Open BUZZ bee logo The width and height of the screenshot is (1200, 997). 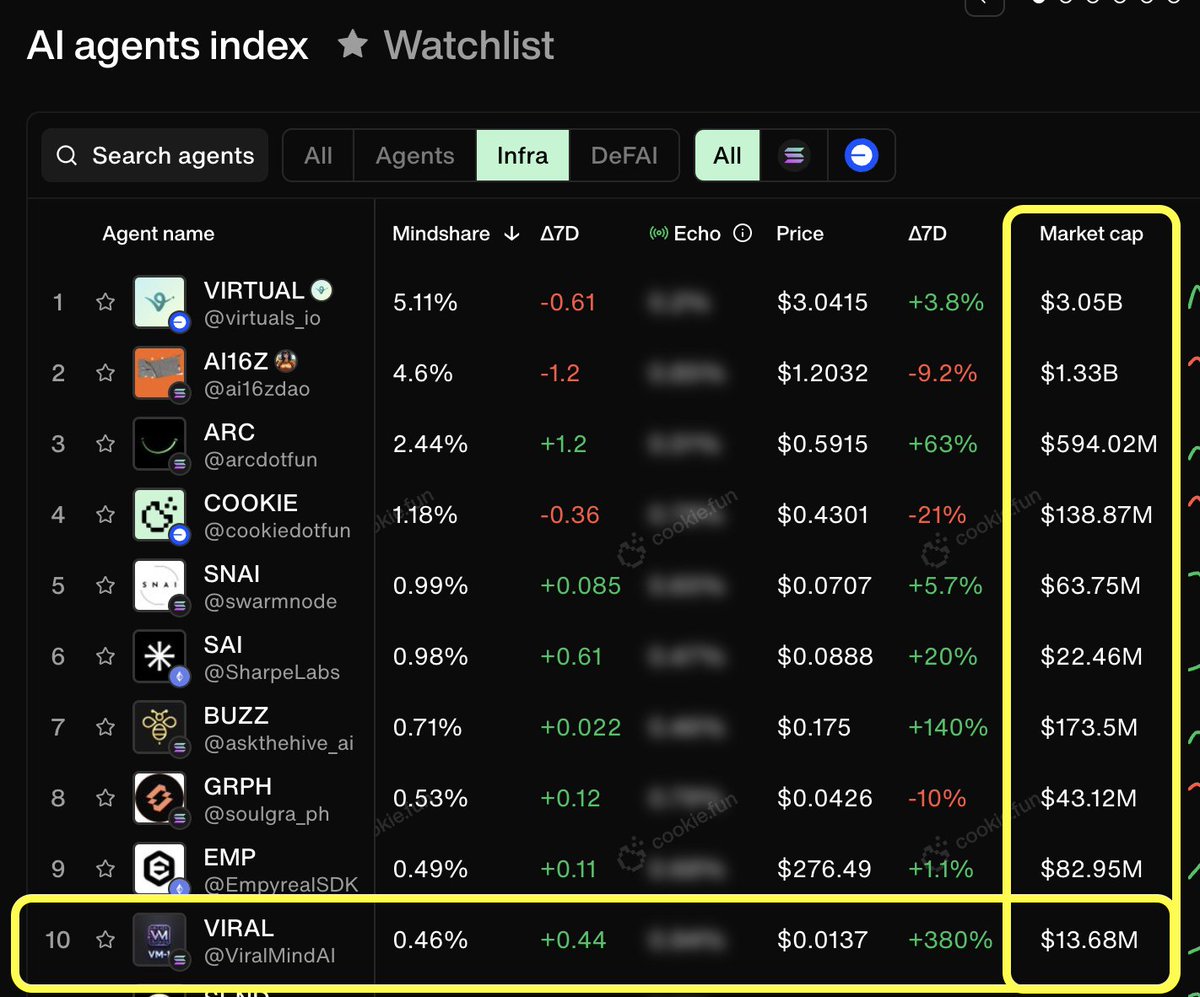(159, 727)
